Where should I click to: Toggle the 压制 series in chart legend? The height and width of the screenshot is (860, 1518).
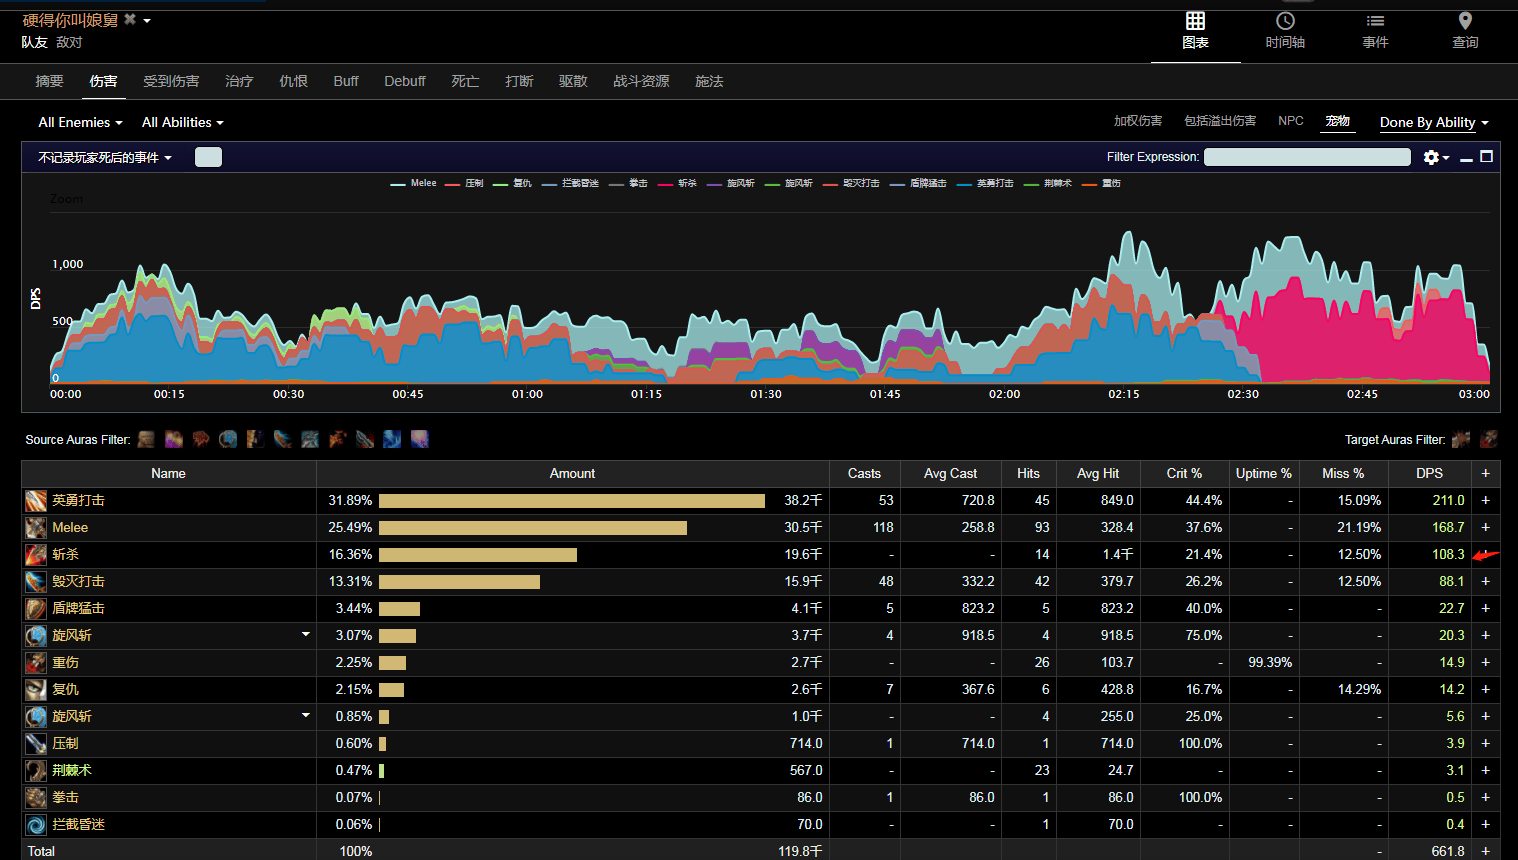click(x=464, y=183)
